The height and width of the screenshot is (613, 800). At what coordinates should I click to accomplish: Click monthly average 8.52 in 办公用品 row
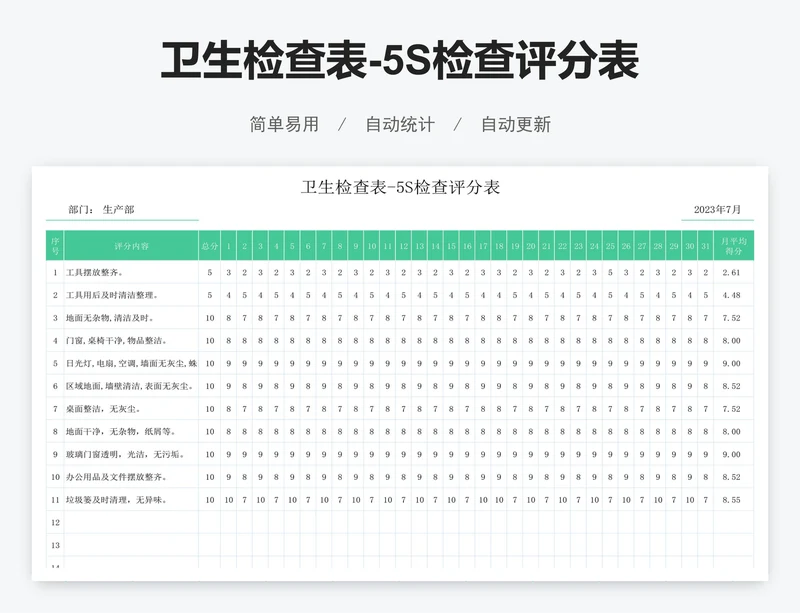[x=731, y=477]
